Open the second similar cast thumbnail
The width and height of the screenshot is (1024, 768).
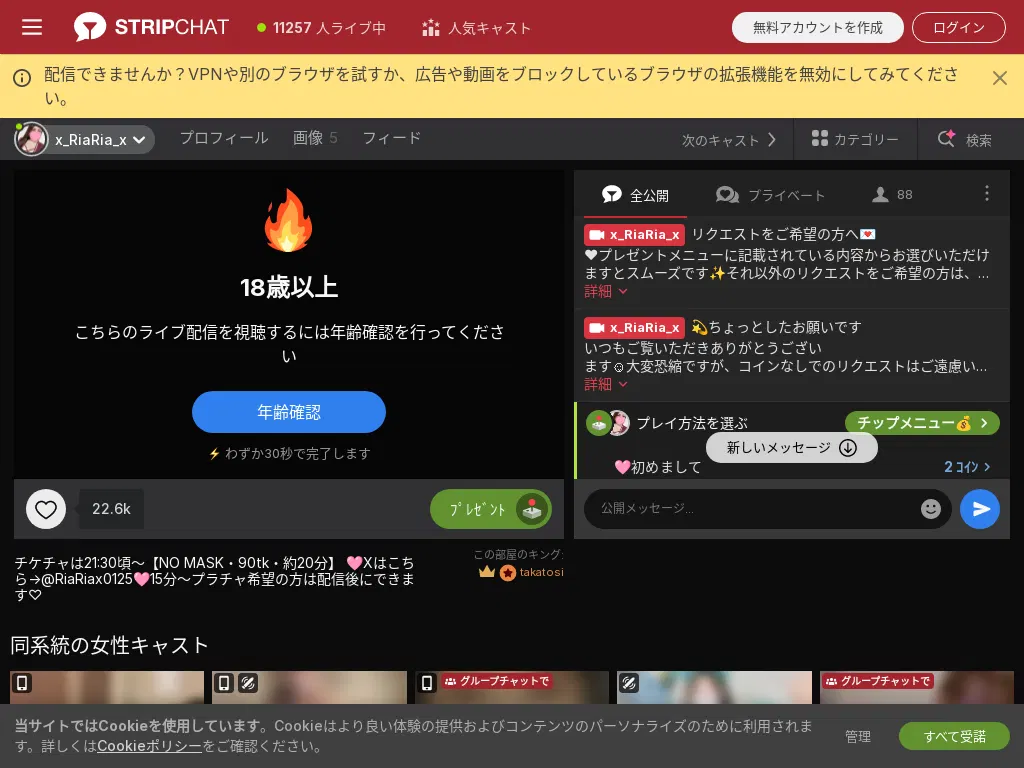[x=310, y=687]
